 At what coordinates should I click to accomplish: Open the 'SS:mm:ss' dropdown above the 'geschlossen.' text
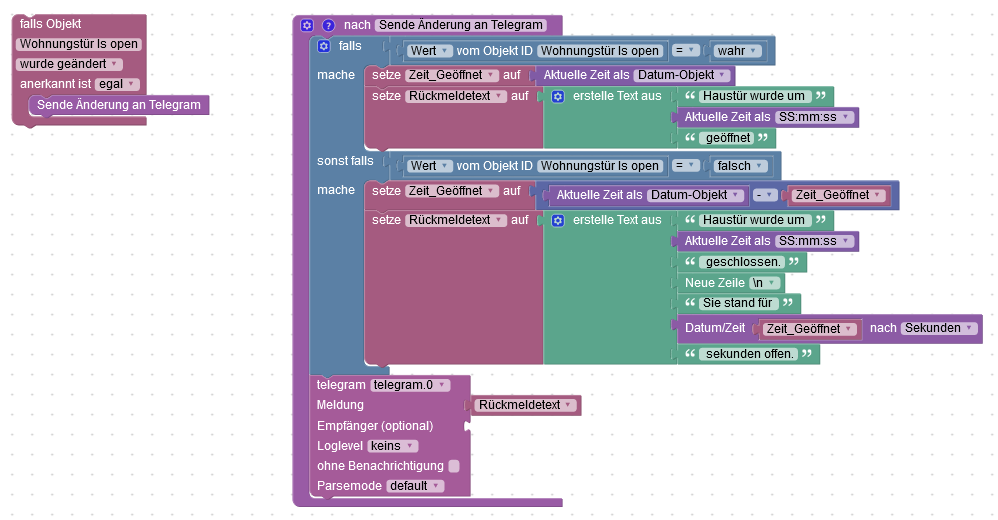tap(815, 241)
